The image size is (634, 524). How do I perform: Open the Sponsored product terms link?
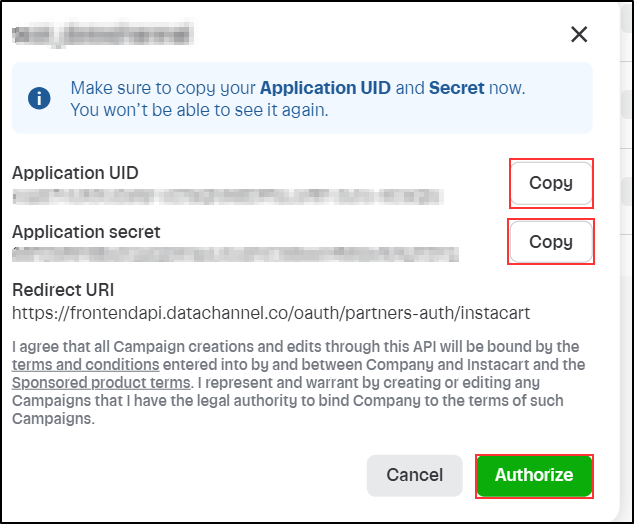pyautogui.click(x=101, y=382)
